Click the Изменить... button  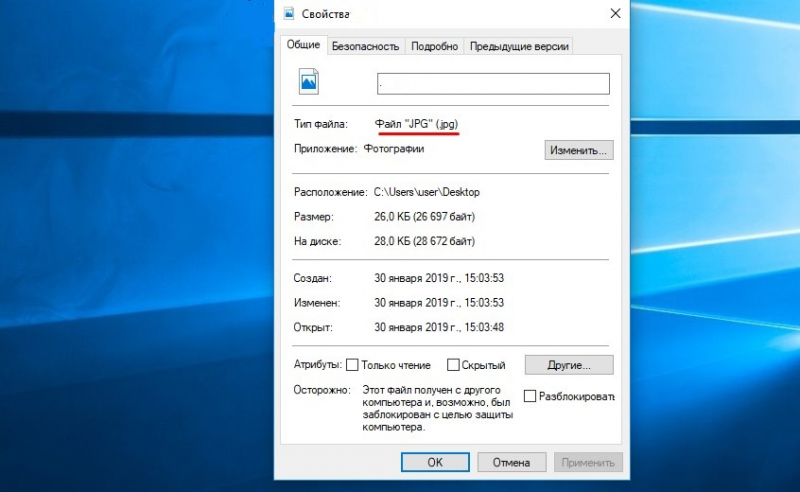pyautogui.click(x=579, y=151)
